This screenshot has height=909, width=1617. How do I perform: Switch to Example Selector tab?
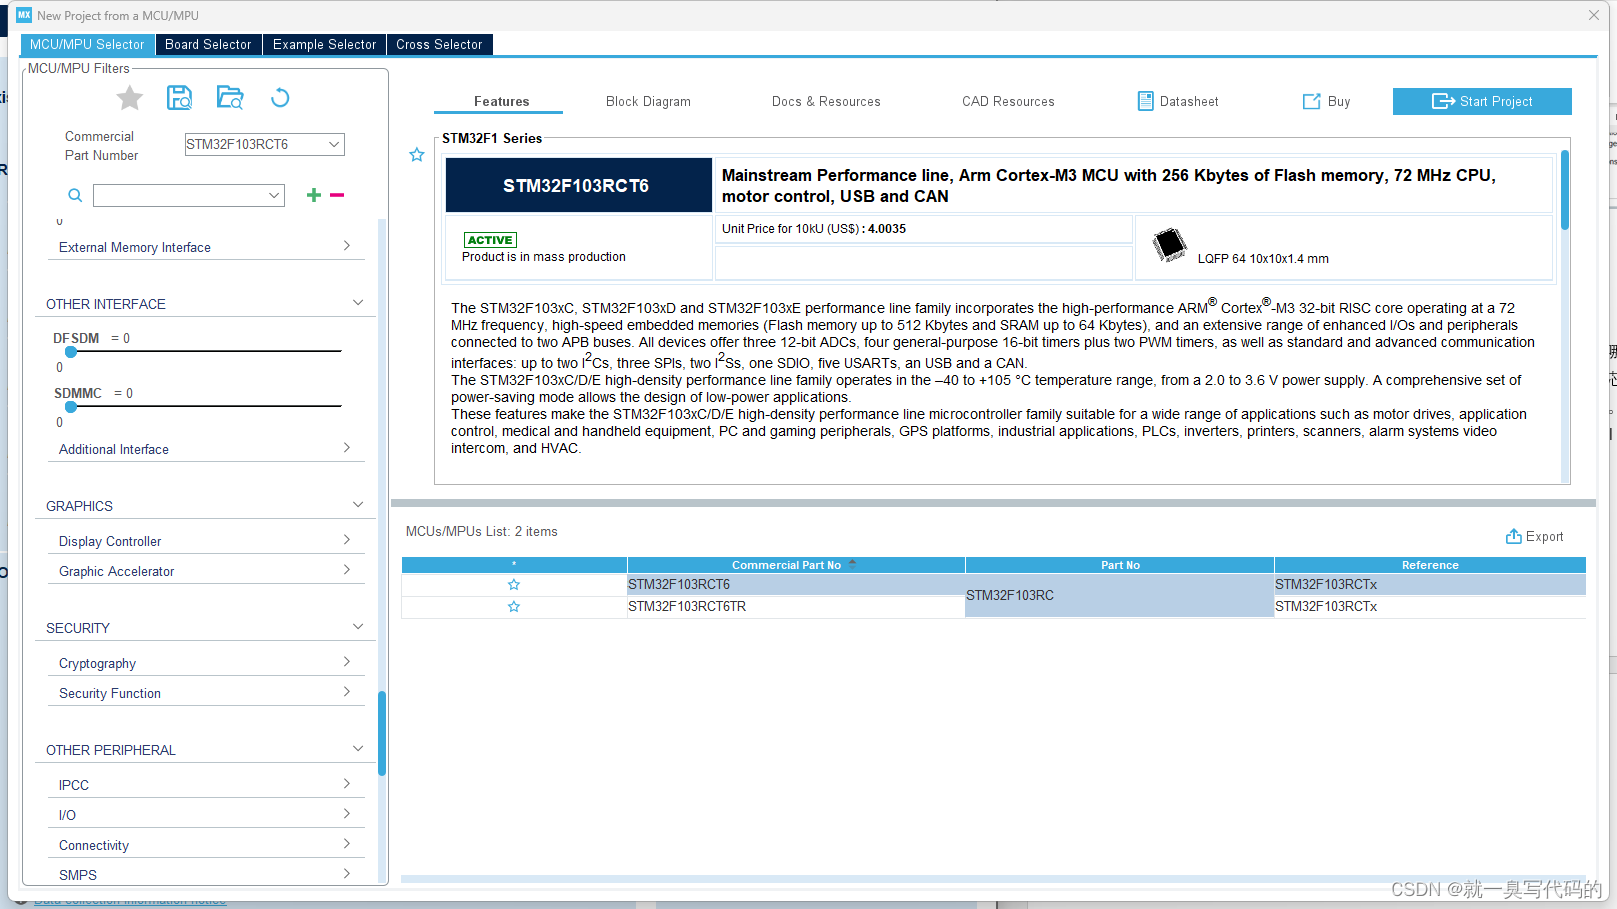tap(324, 44)
